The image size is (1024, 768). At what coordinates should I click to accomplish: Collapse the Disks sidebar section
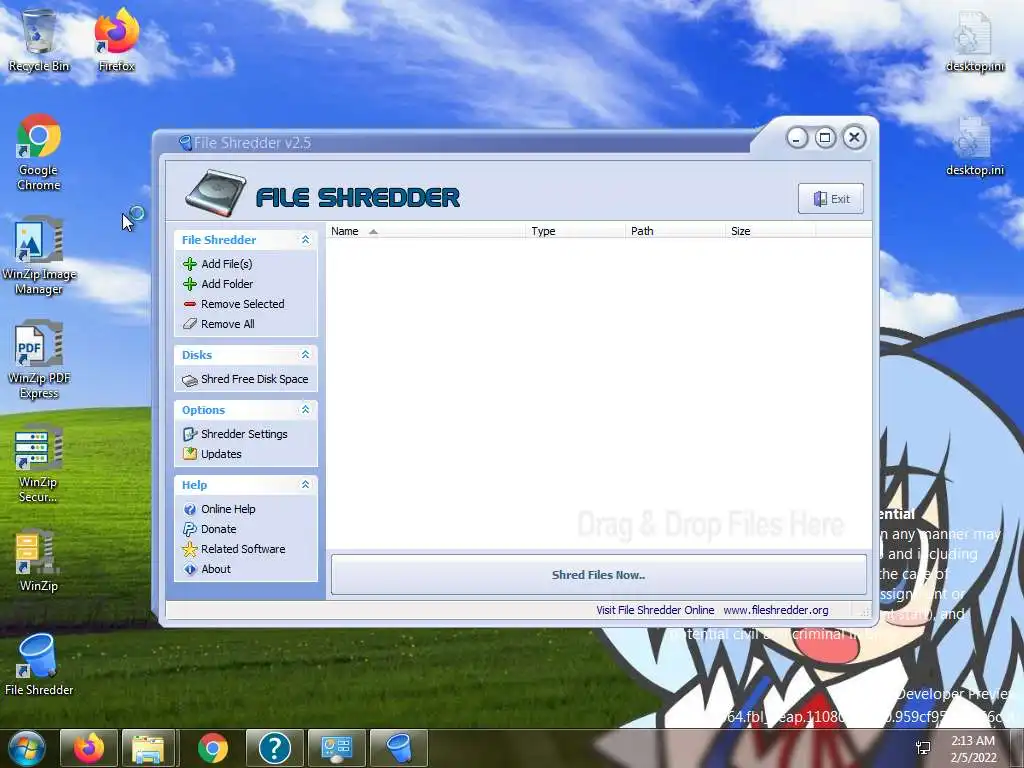(x=305, y=355)
